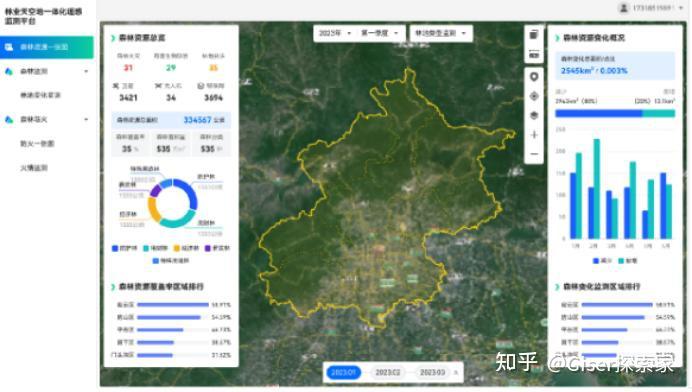Image resolution: width=692 pixels, height=392 pixels.
Task: Collapse the 森林防火 sidebar group
Action: [86, 120]
